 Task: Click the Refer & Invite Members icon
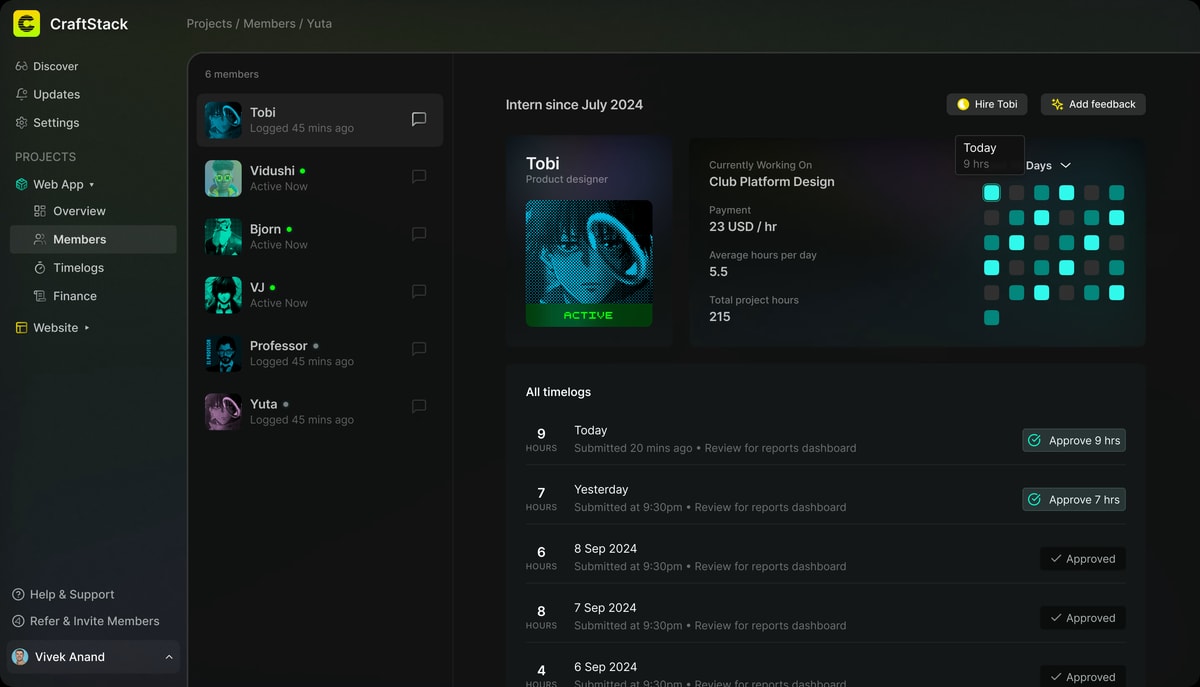[x=18, y=621]
